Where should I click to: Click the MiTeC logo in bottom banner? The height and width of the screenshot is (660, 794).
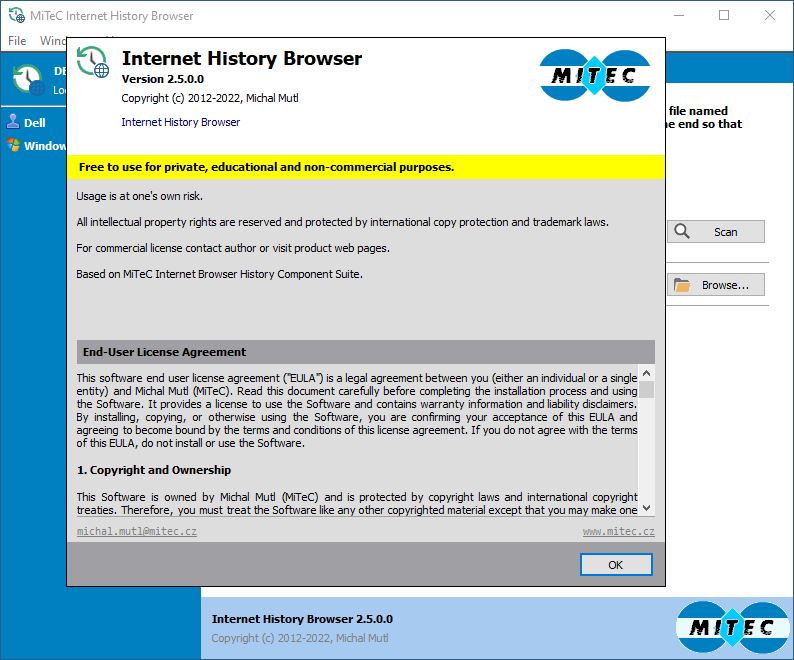coord(733,627)
